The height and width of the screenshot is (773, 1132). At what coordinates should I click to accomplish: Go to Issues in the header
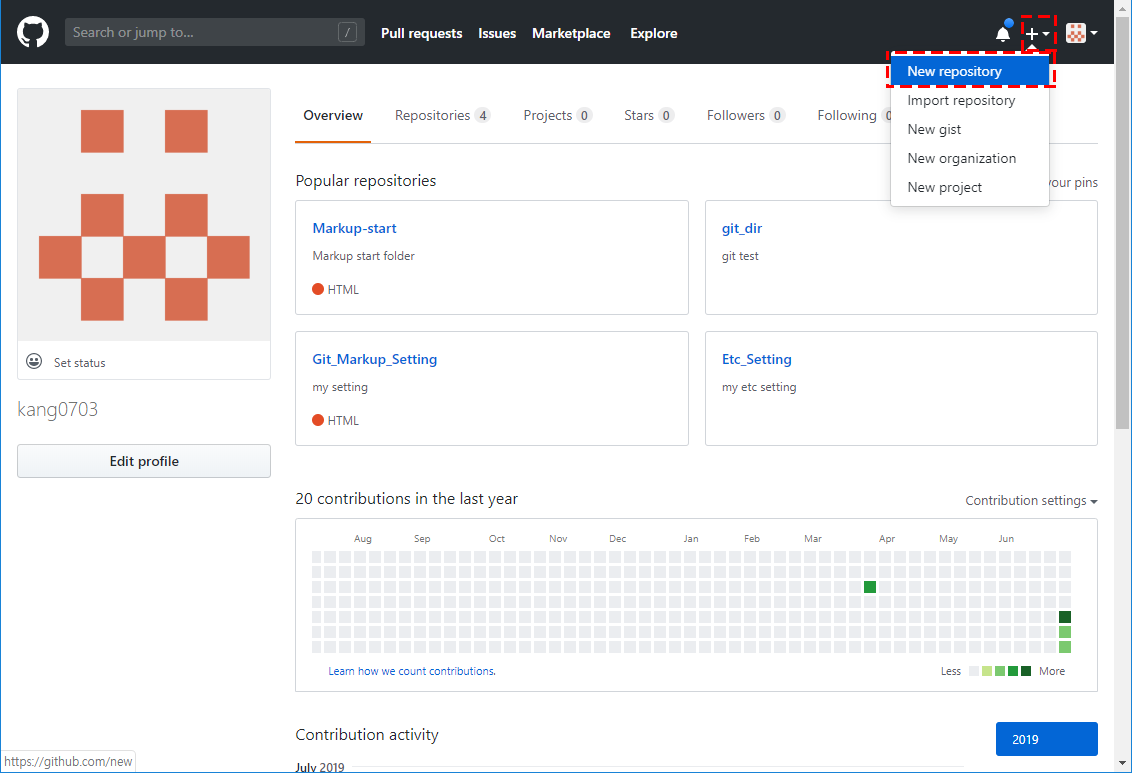coord(497,33)
